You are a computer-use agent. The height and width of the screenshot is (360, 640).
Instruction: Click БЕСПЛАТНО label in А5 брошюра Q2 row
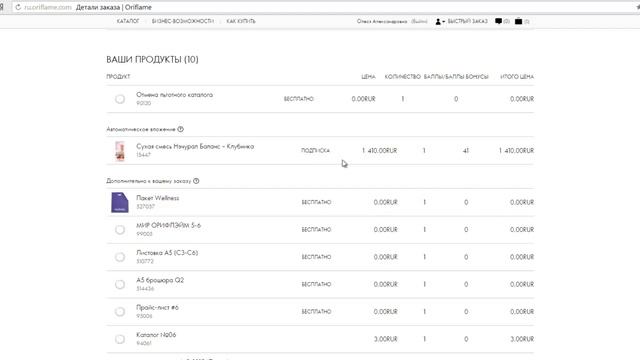(x=316, y=284)
